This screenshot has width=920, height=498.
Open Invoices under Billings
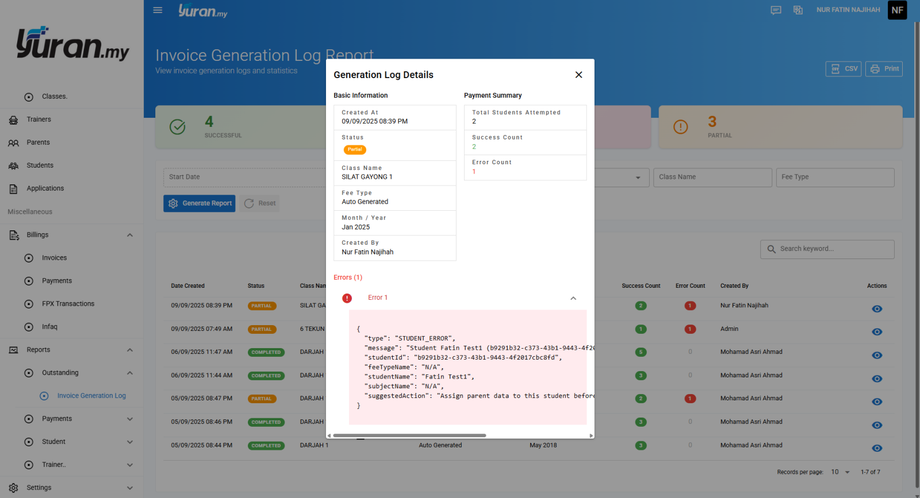click(x=54, y=258)
